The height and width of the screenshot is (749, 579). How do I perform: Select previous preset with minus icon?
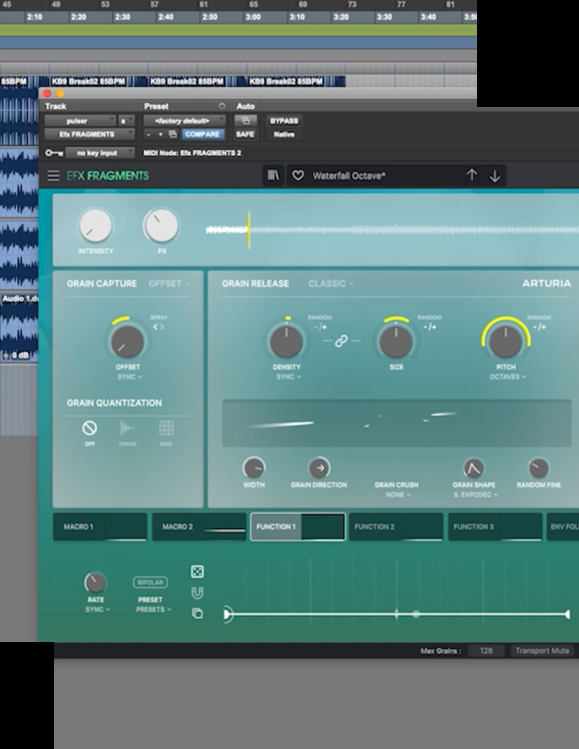[x=149, y=135]
